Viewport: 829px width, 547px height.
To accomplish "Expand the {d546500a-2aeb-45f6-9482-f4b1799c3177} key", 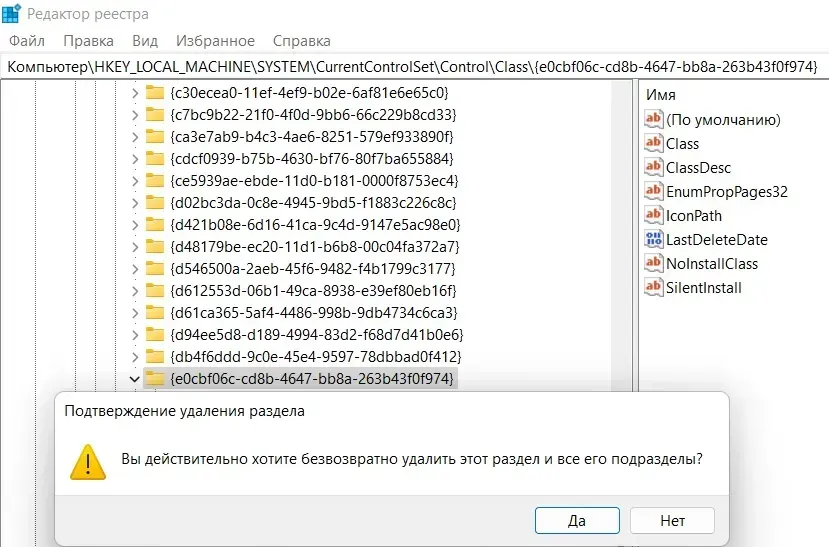I will (135, 269).
